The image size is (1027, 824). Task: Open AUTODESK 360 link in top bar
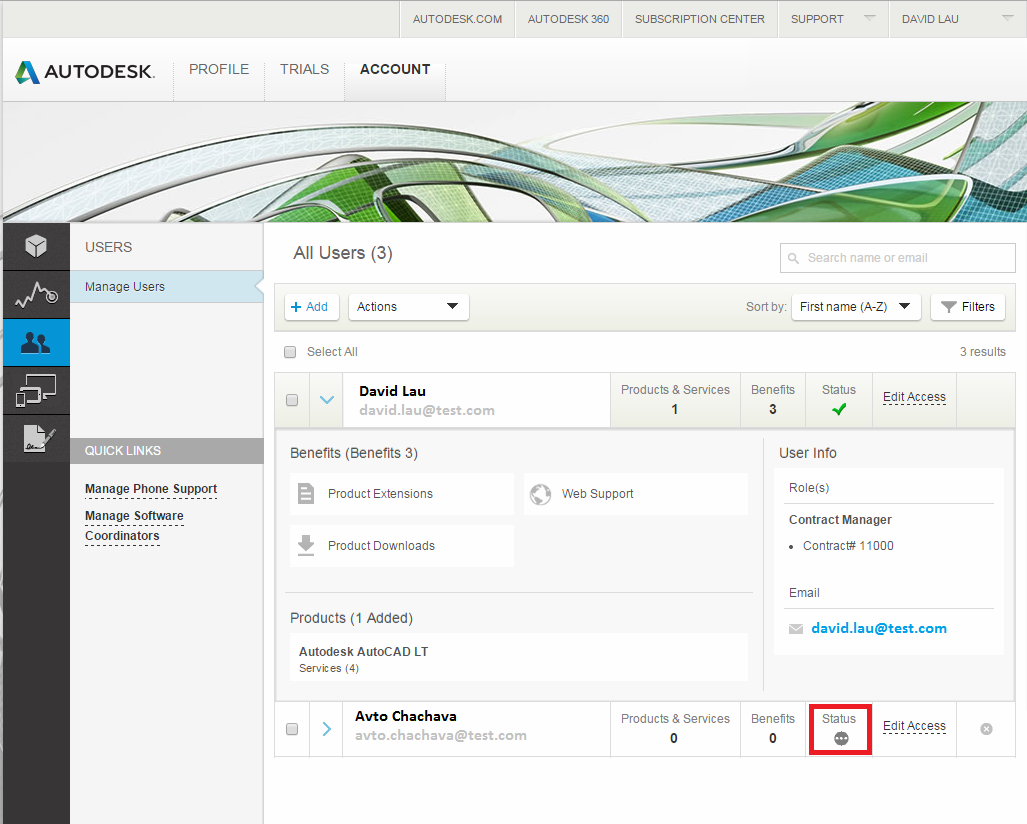click(569, 19)
